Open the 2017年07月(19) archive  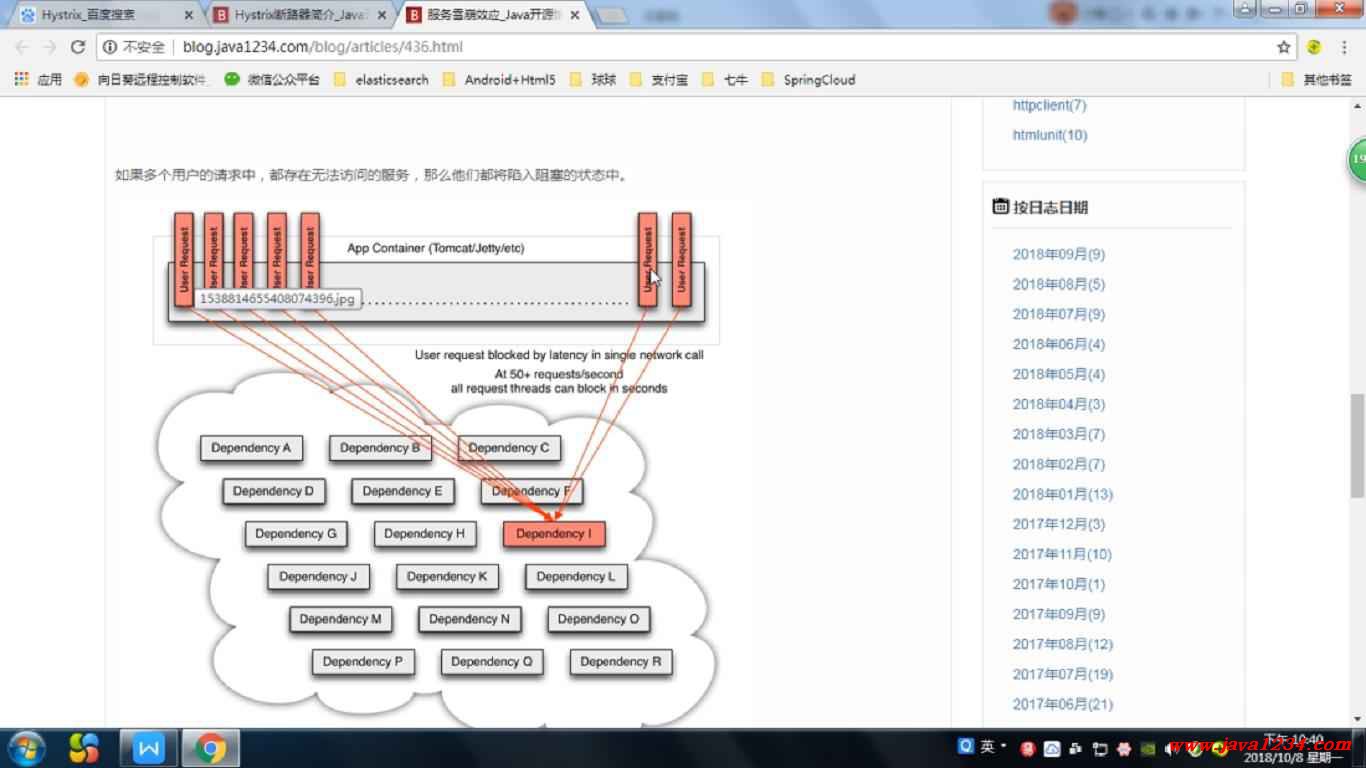pyautogui.click(x=1063, y=674)
